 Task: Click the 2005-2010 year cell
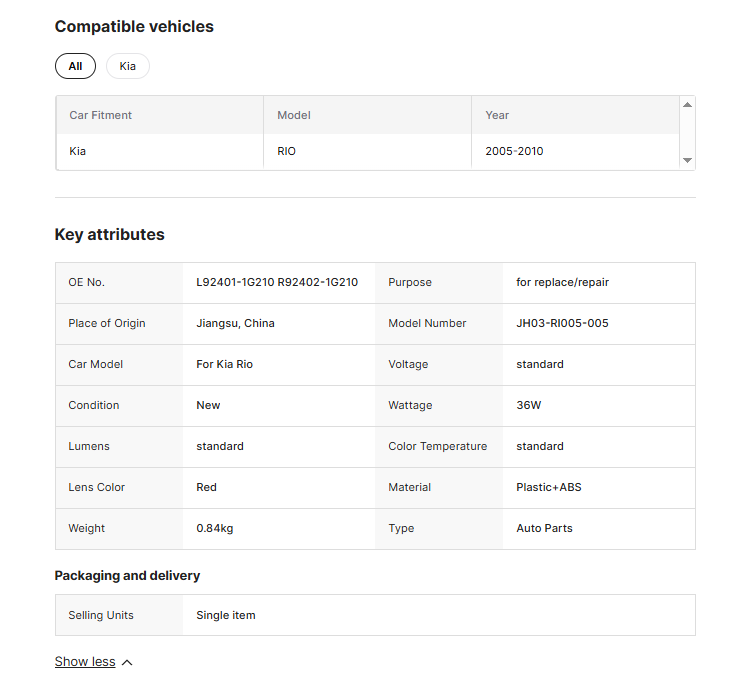click(514, 152)
